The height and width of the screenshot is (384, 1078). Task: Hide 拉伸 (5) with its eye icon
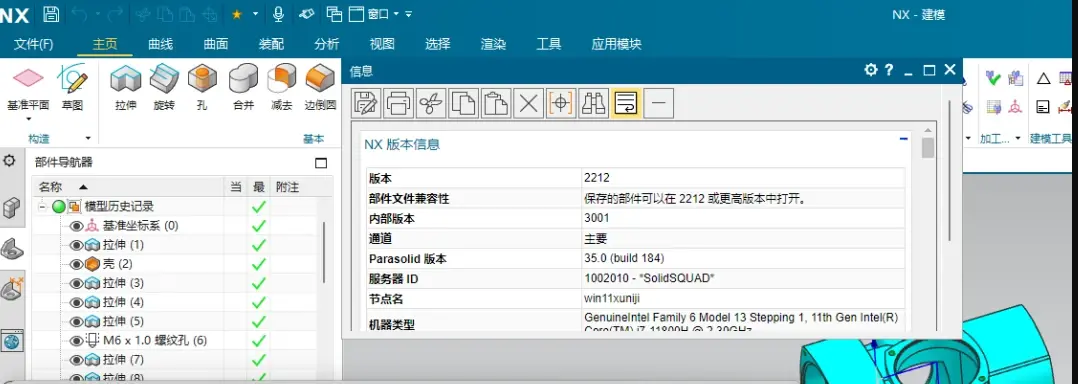[x=76, y=321]
